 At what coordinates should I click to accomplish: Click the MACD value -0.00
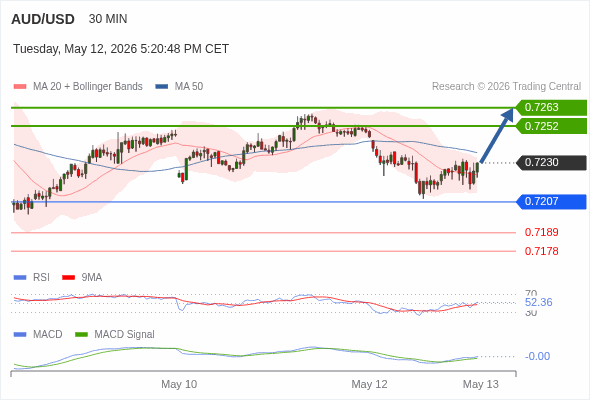[x=537, y=356]
